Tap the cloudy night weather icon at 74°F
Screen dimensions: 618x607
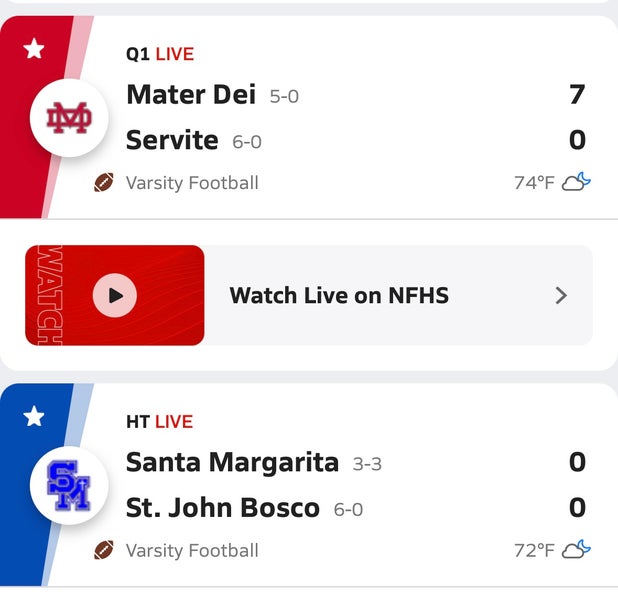(x=576, y=182)
